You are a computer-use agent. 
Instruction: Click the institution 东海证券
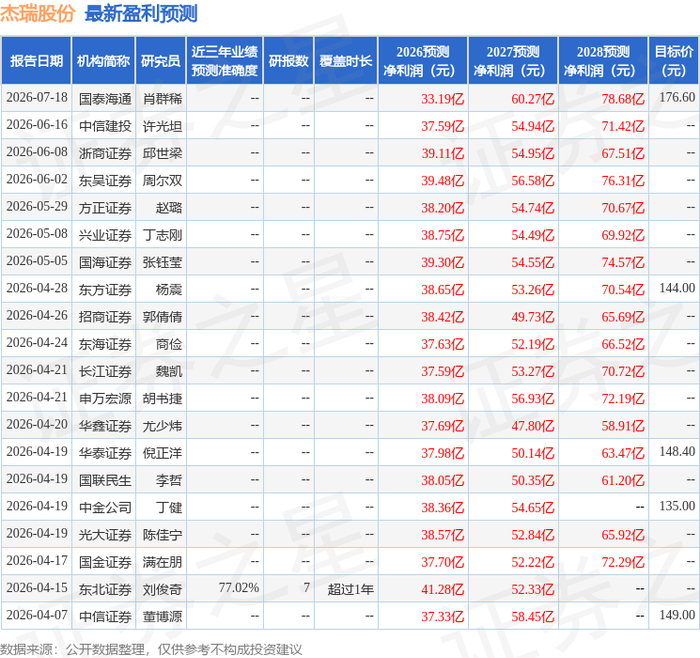tap(105, 344)
